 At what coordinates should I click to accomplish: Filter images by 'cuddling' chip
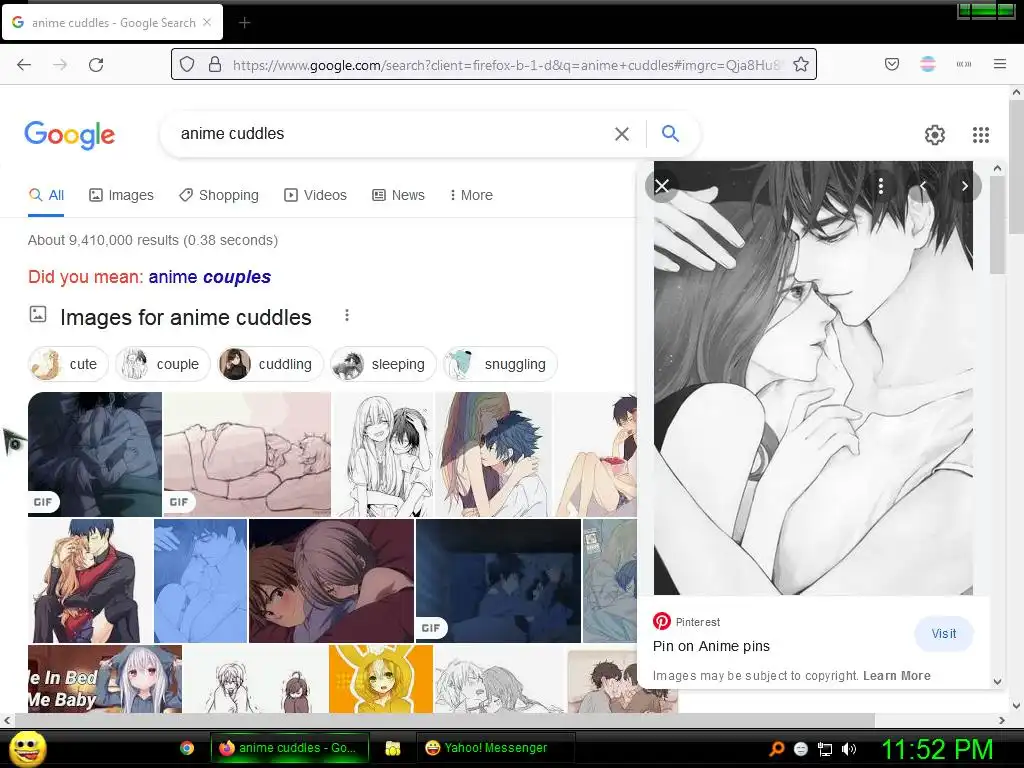pos(270,364)
